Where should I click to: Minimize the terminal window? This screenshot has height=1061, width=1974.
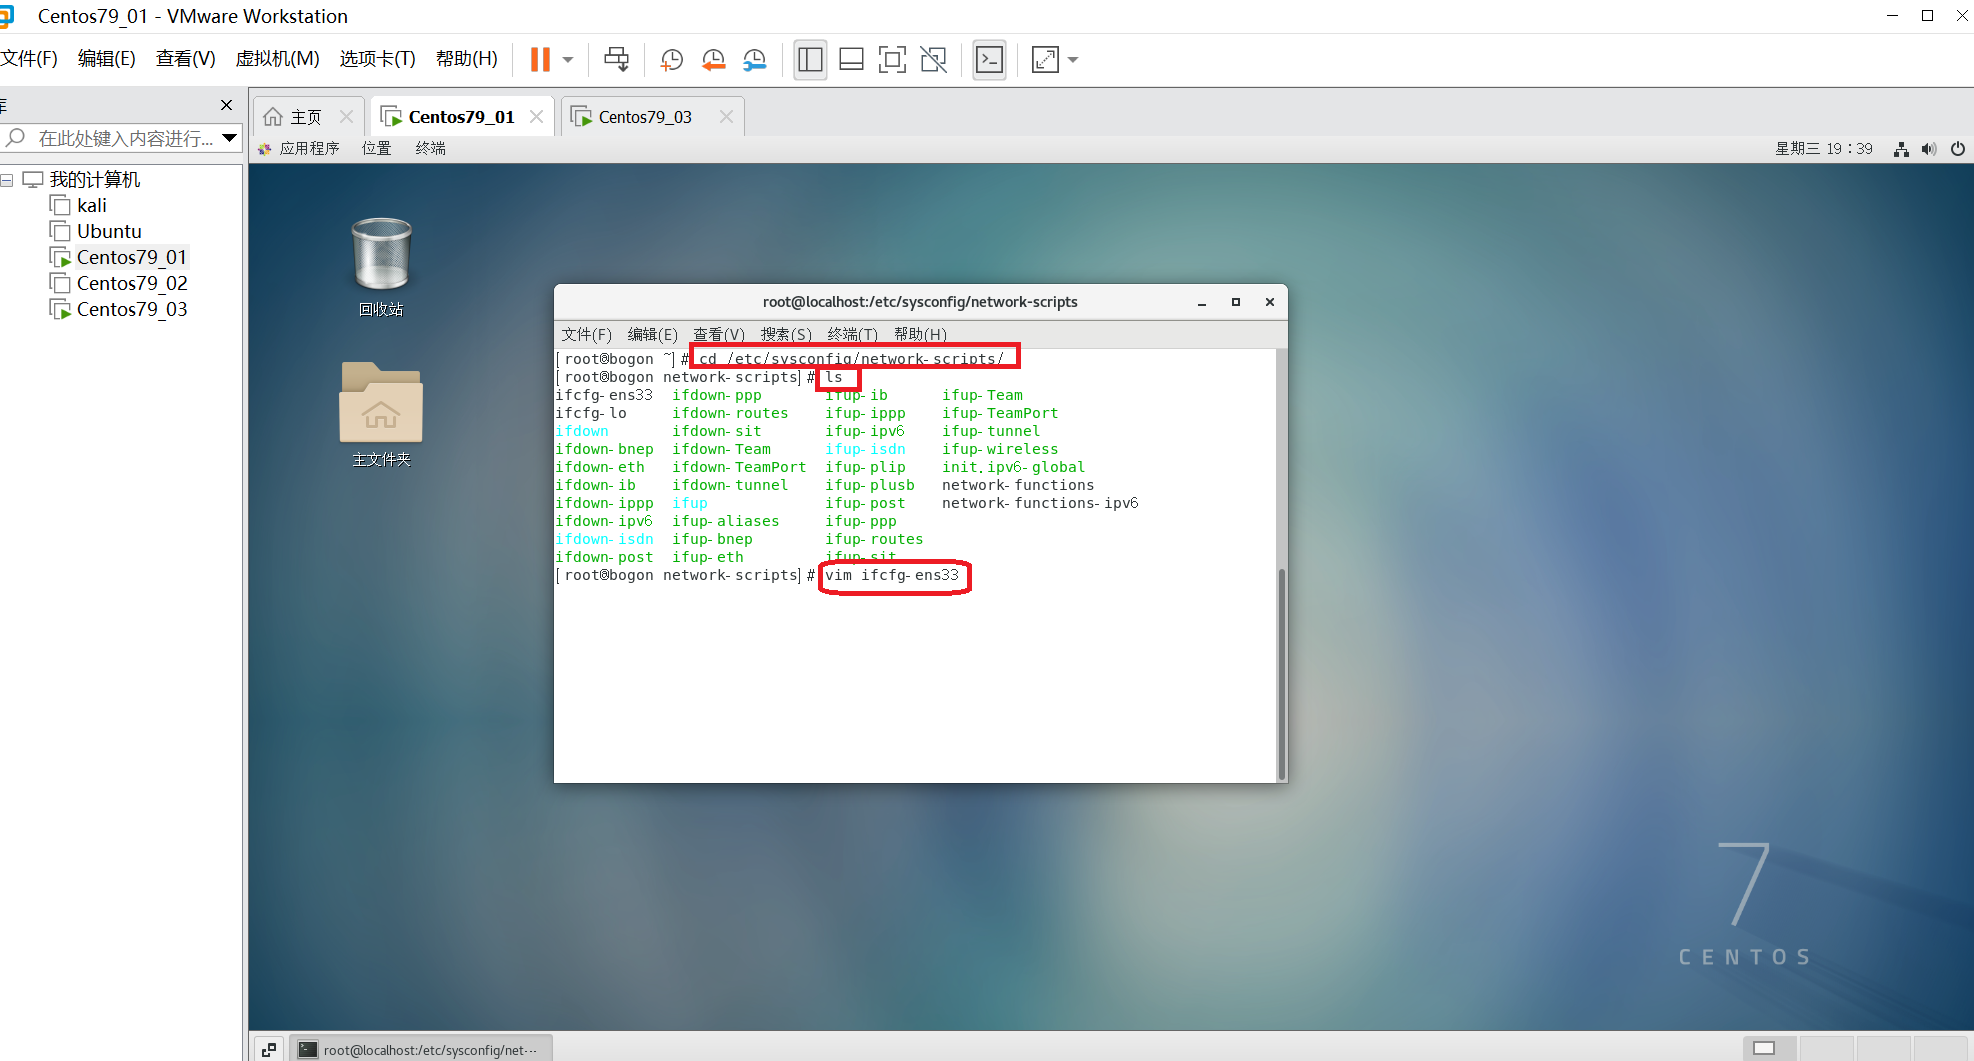tap(1202, 302)
